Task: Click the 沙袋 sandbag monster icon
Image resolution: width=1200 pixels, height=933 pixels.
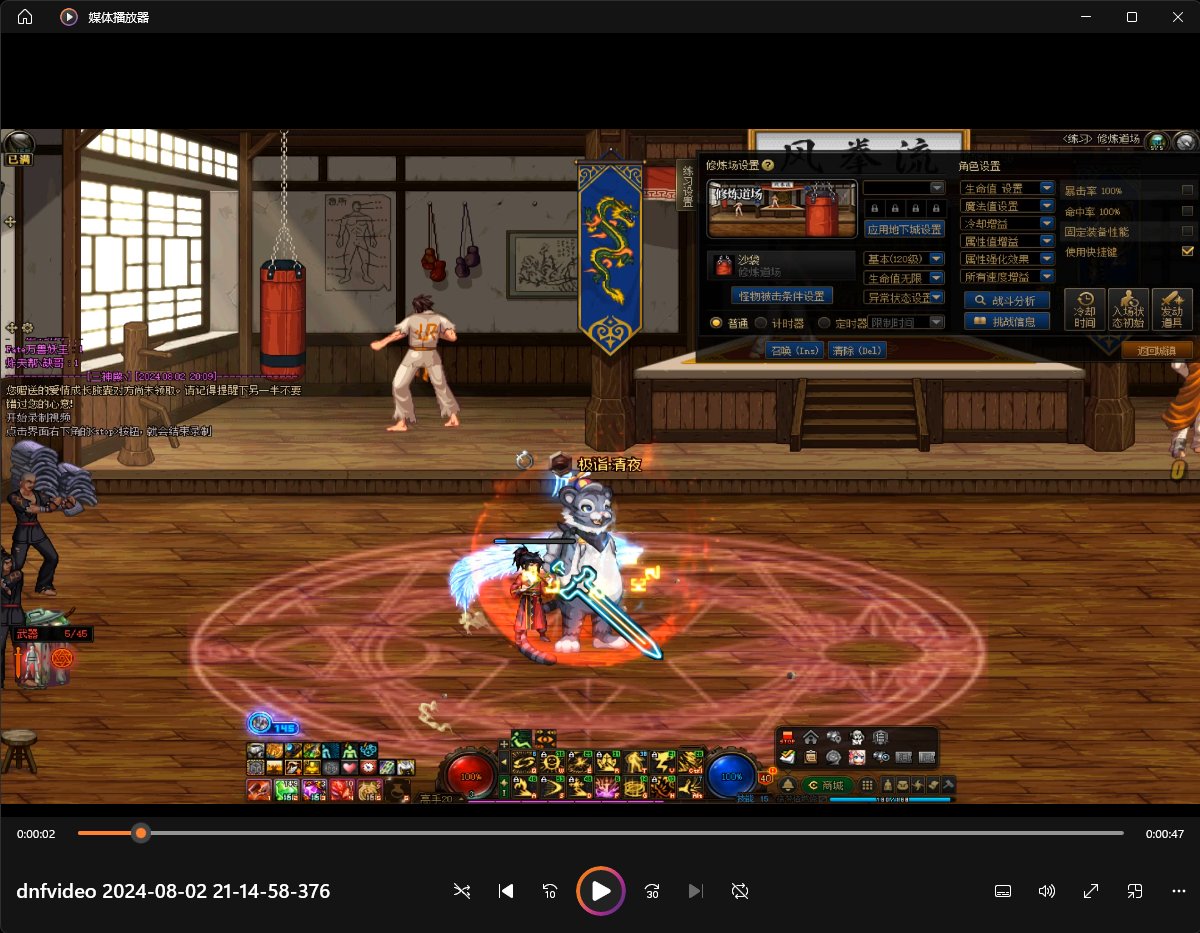Action: coord(723,265)
